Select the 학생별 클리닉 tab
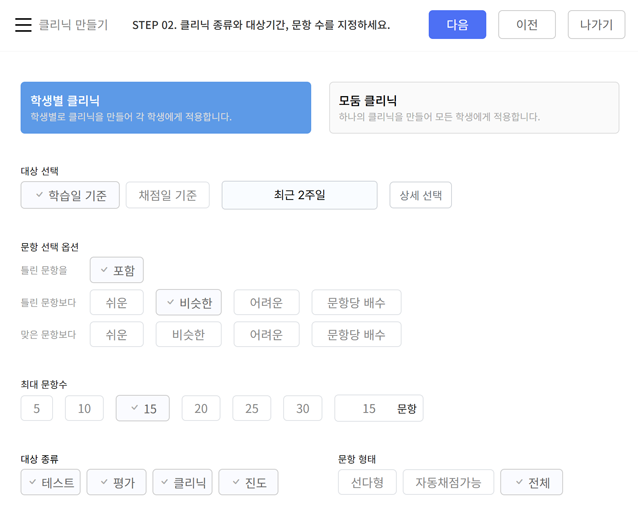 pyautogui.click(x=165, y=107)
